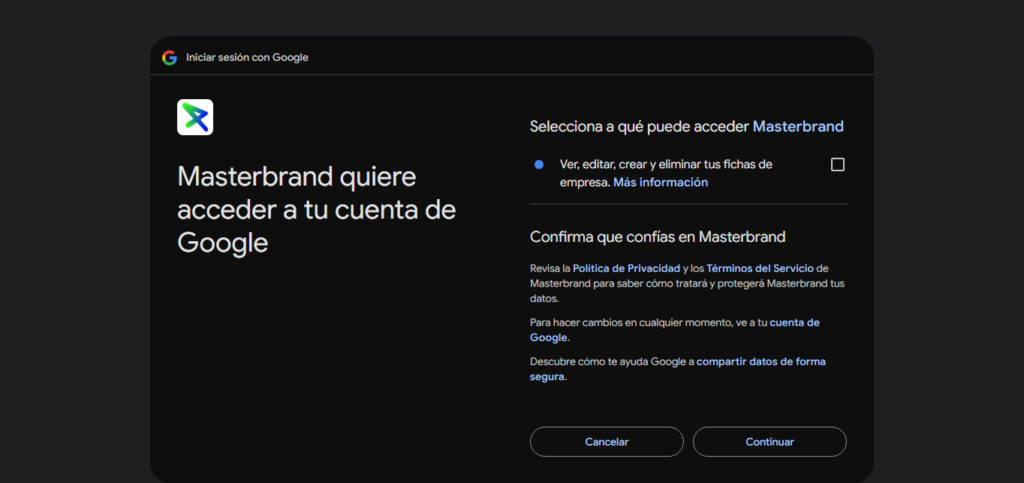Viewport: 1024px width, 483px height.
Task: Click the "Confirma que confías en Masterbrand" heading
Action: point(657,237)
